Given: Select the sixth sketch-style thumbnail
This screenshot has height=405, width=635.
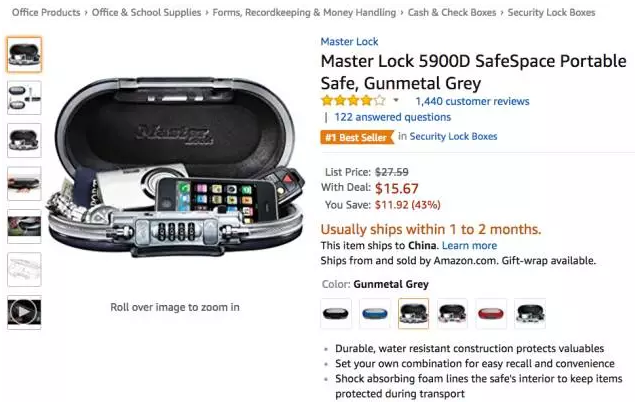Looking at the screenshot, I should click(x=24, y=269).
